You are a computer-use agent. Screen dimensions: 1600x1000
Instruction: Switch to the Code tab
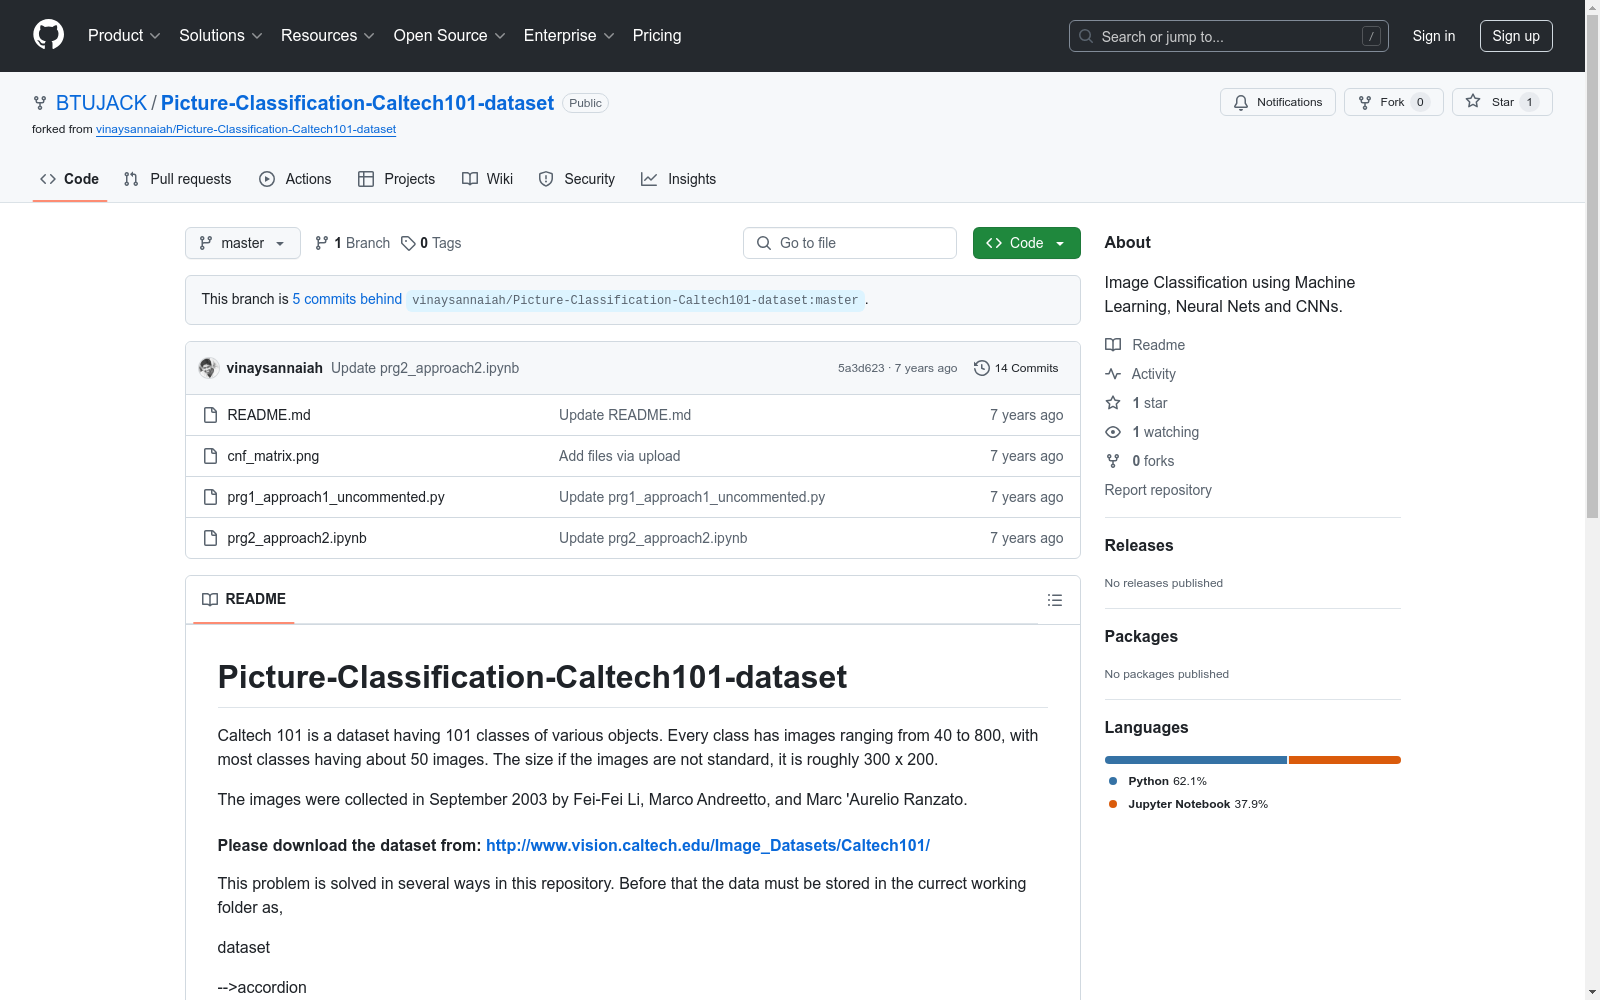tap(69, 179)
